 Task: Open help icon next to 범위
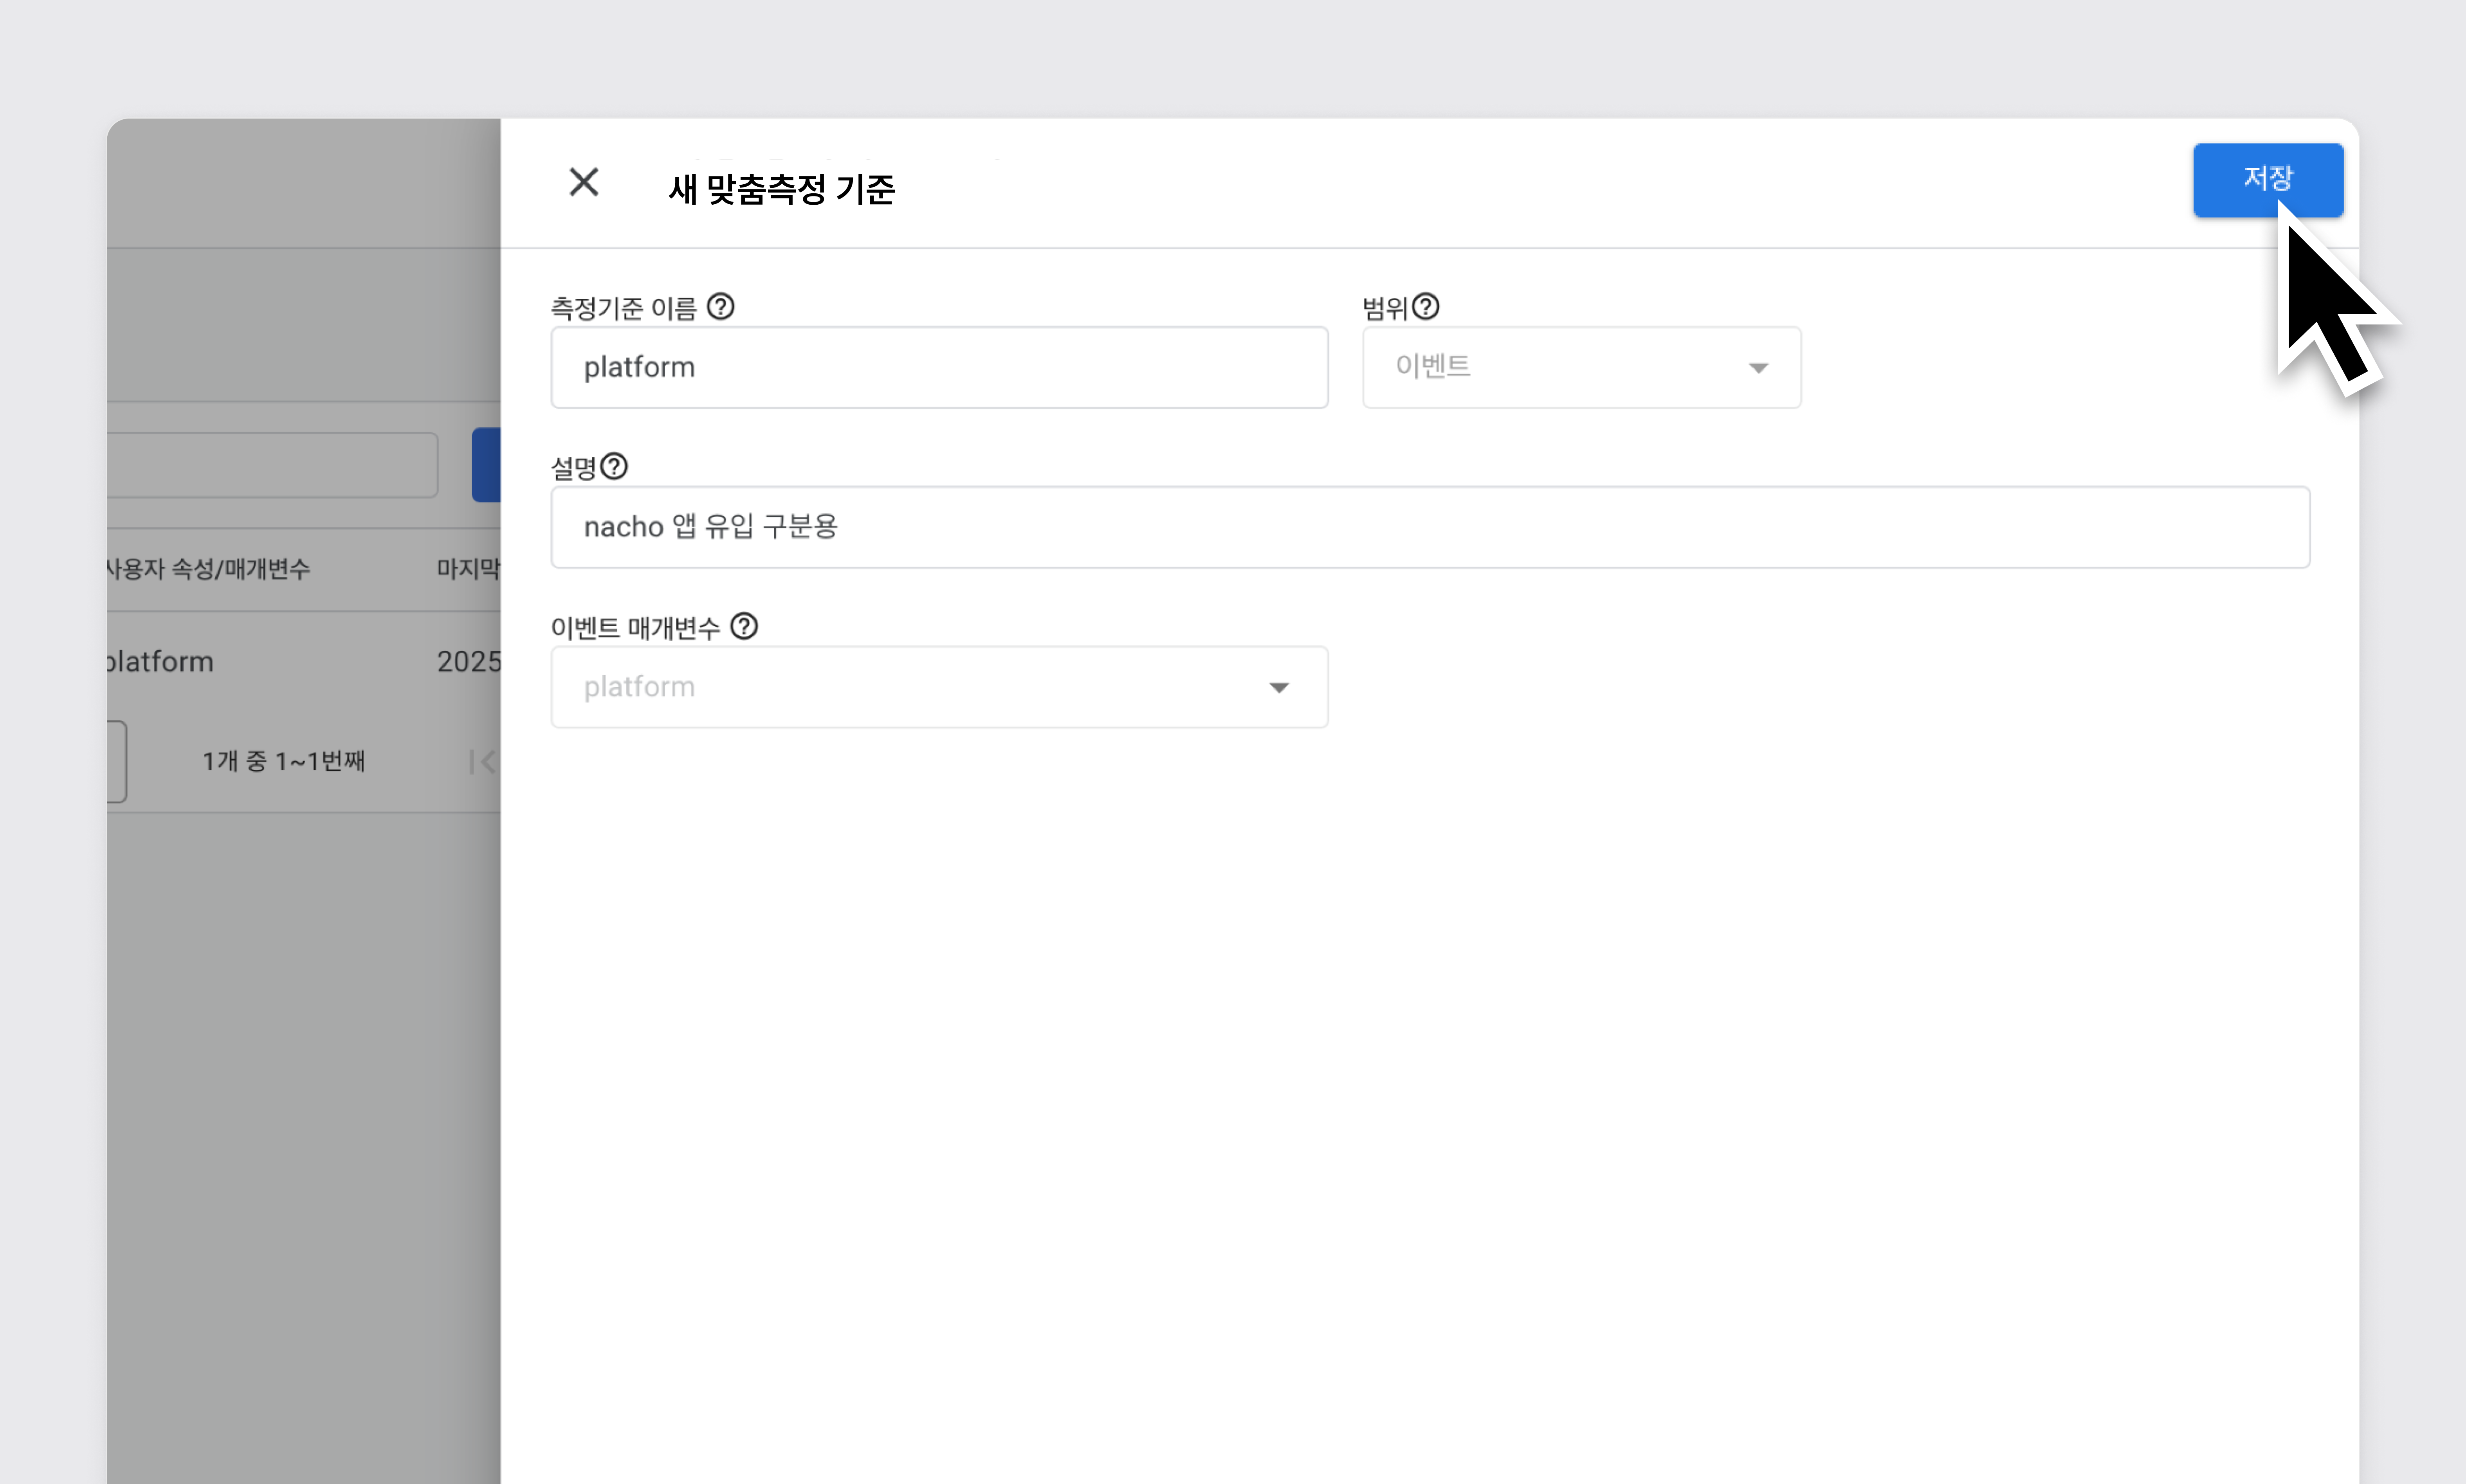pyautogui.click(x=1425, y=307)
